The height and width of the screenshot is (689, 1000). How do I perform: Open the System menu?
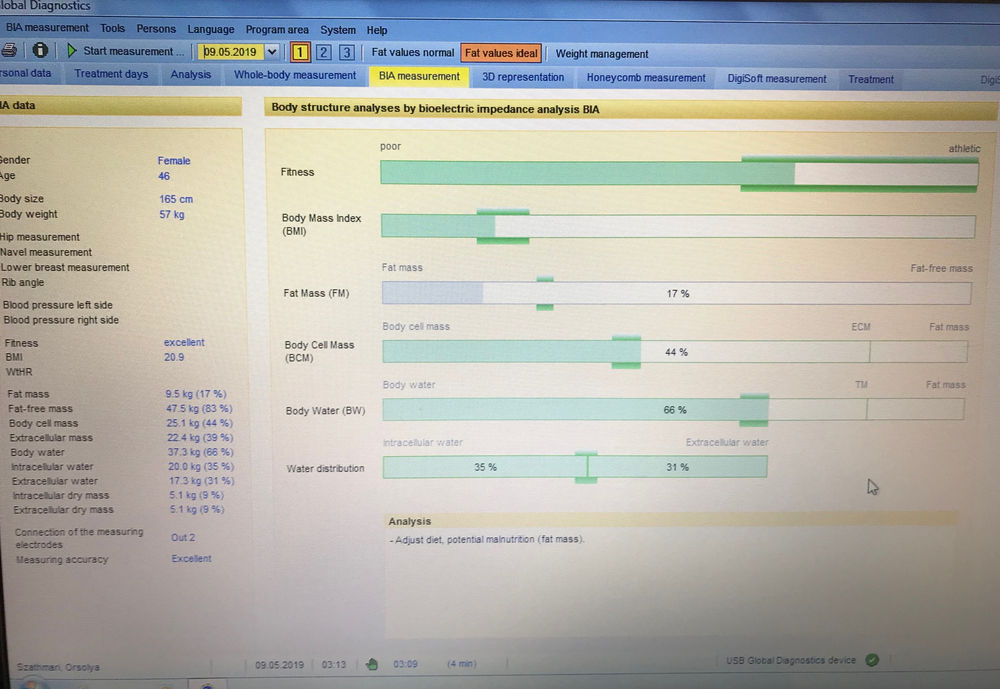point(338,29)
